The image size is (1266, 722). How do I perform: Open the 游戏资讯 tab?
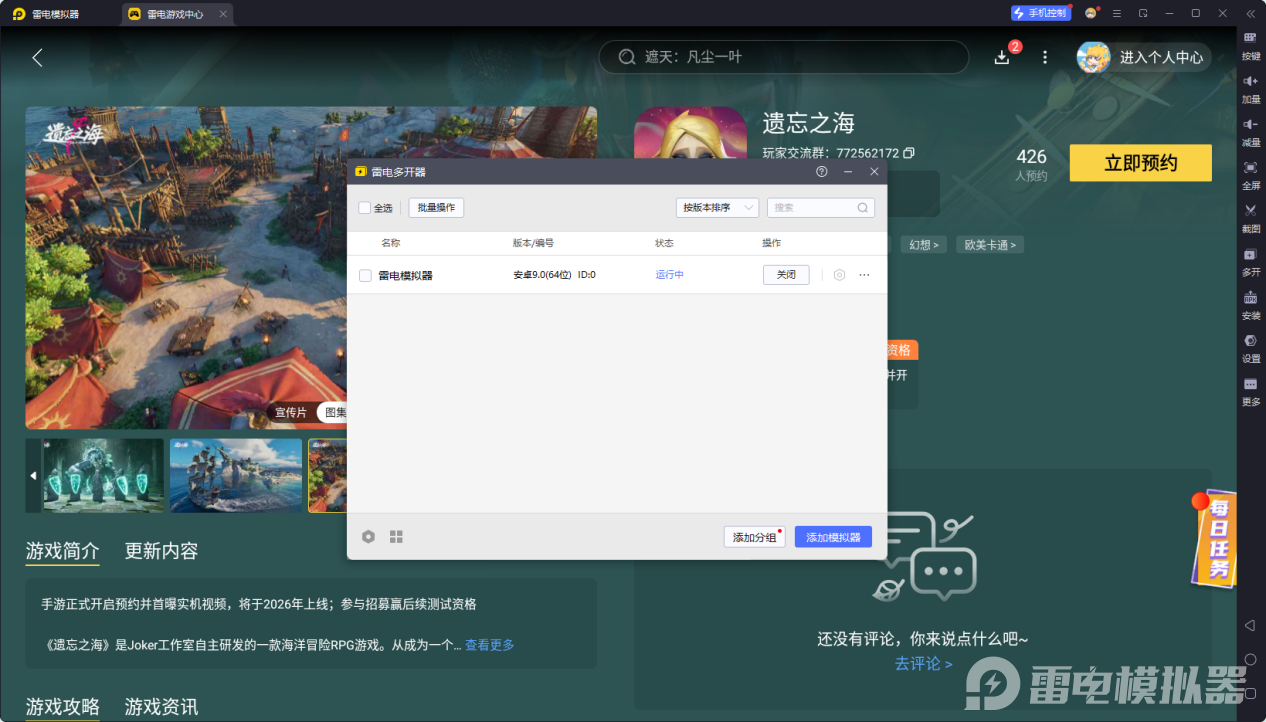tap(162, 707)
